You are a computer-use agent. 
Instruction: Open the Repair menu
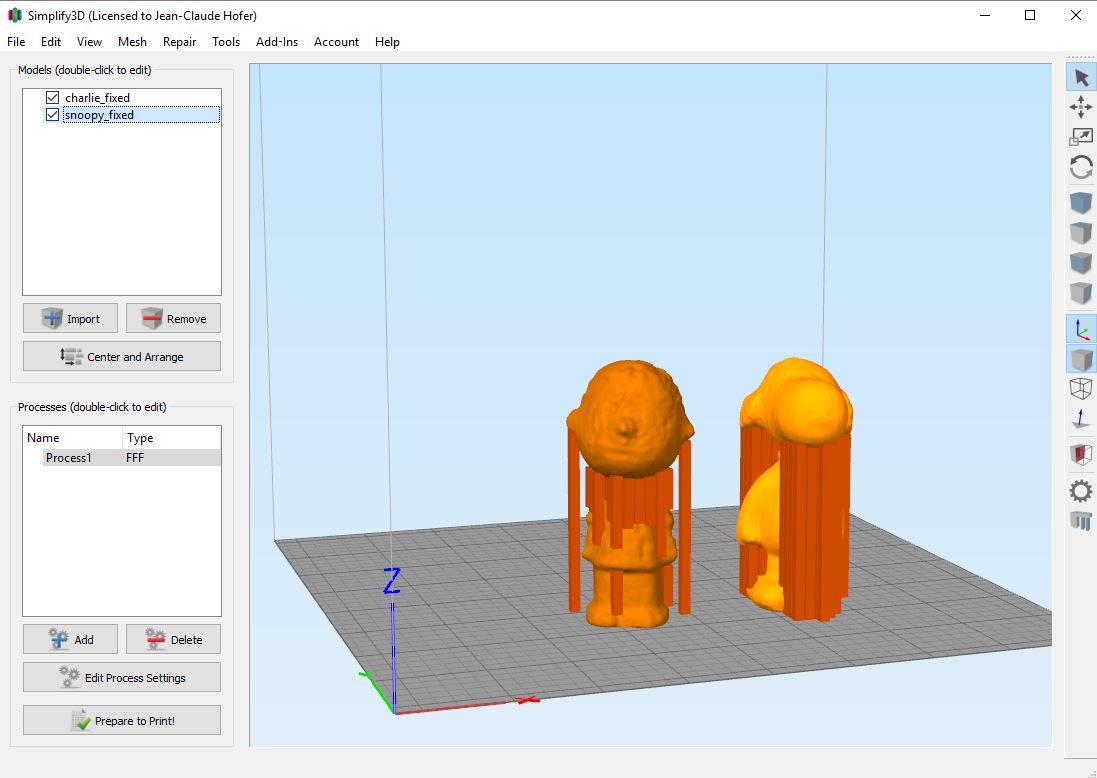[x=179, y=42]
